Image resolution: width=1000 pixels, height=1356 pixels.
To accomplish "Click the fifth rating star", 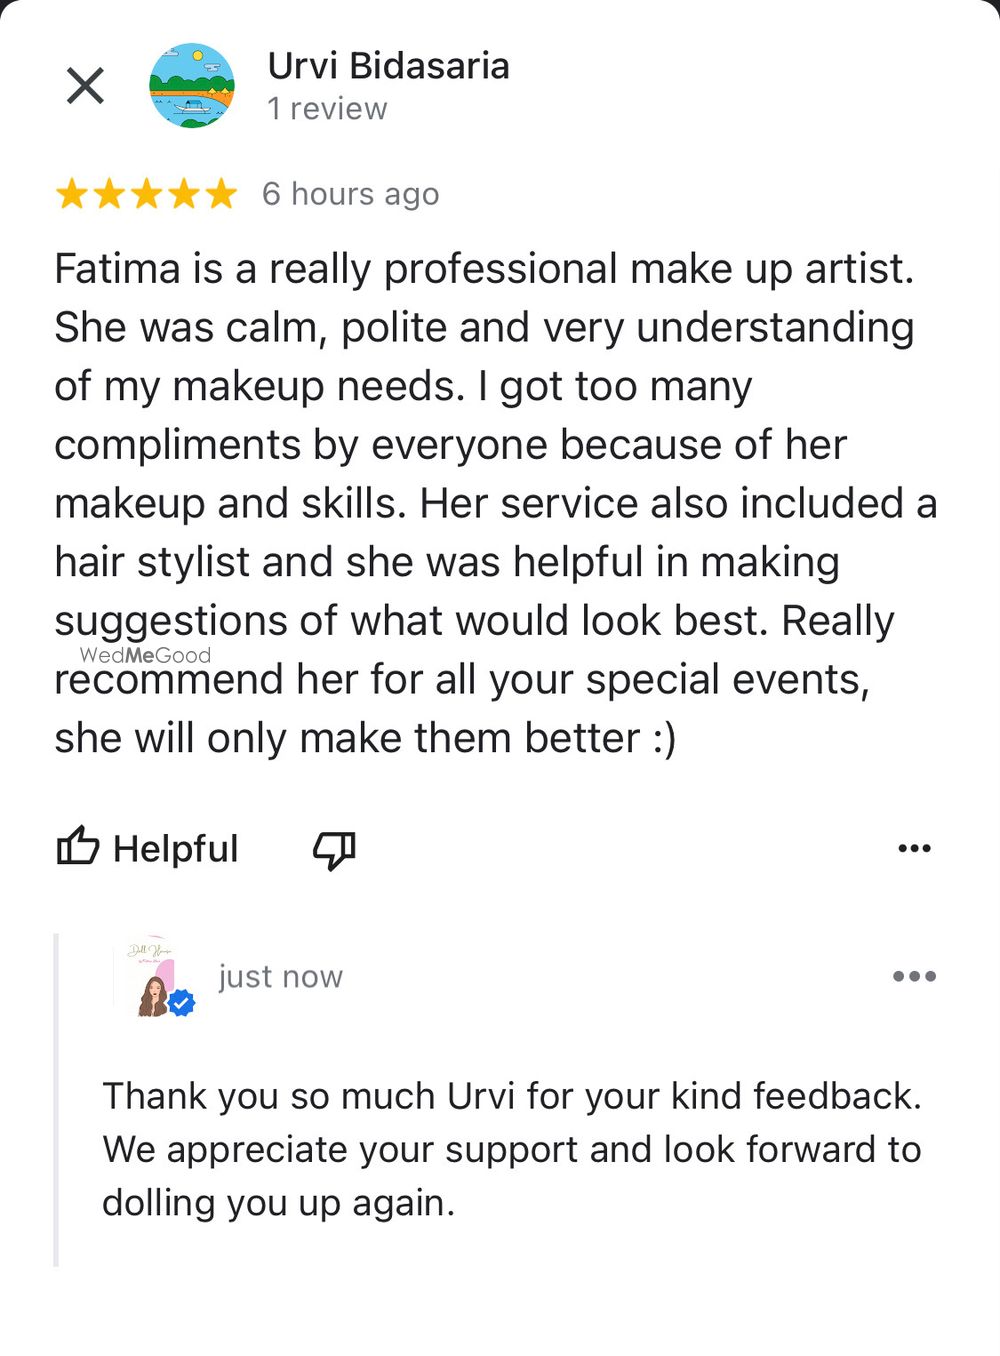I will coord(220,194).
